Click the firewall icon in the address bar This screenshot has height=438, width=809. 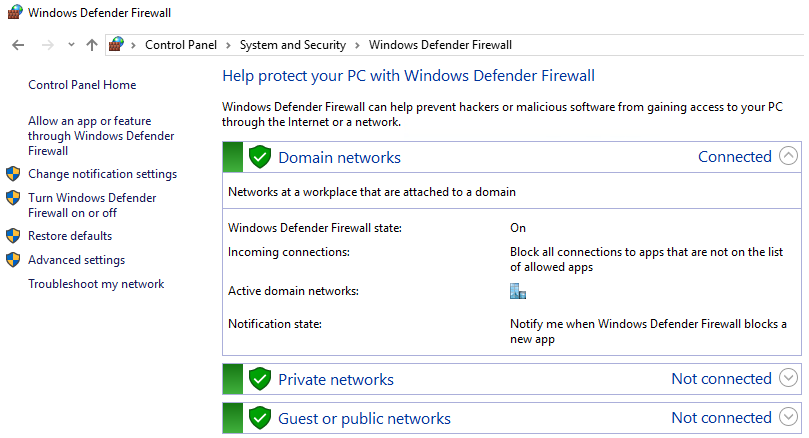click(117, 45)
